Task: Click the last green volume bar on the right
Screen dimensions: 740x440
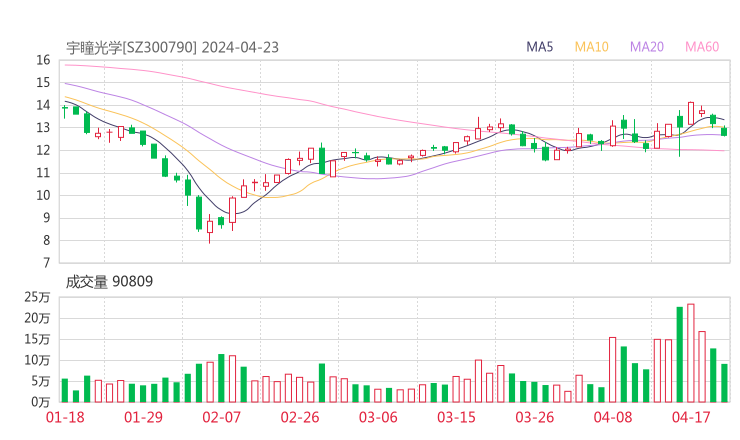Action: (x=724, y=383)
